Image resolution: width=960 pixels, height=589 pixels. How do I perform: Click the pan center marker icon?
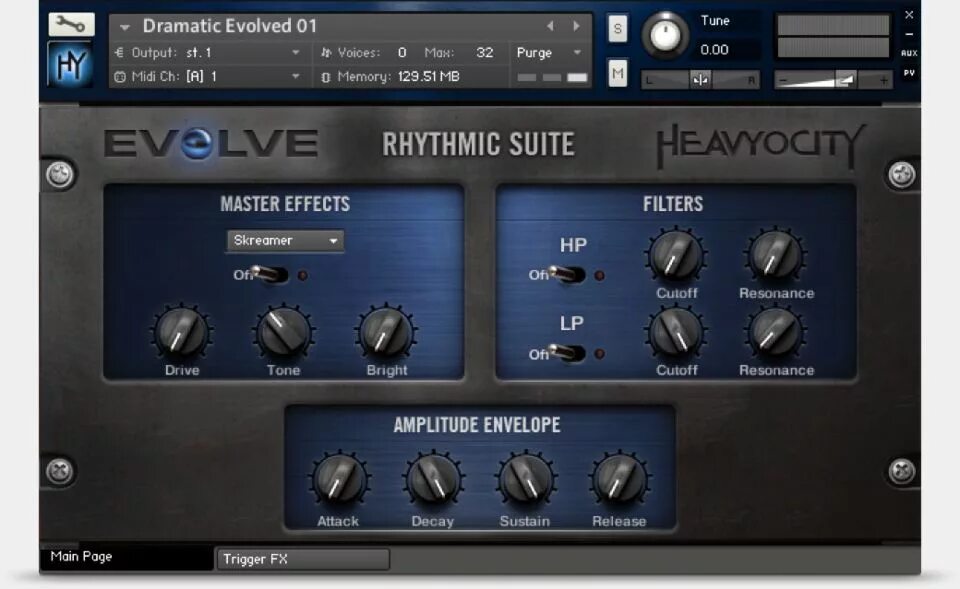coord(700,80)
